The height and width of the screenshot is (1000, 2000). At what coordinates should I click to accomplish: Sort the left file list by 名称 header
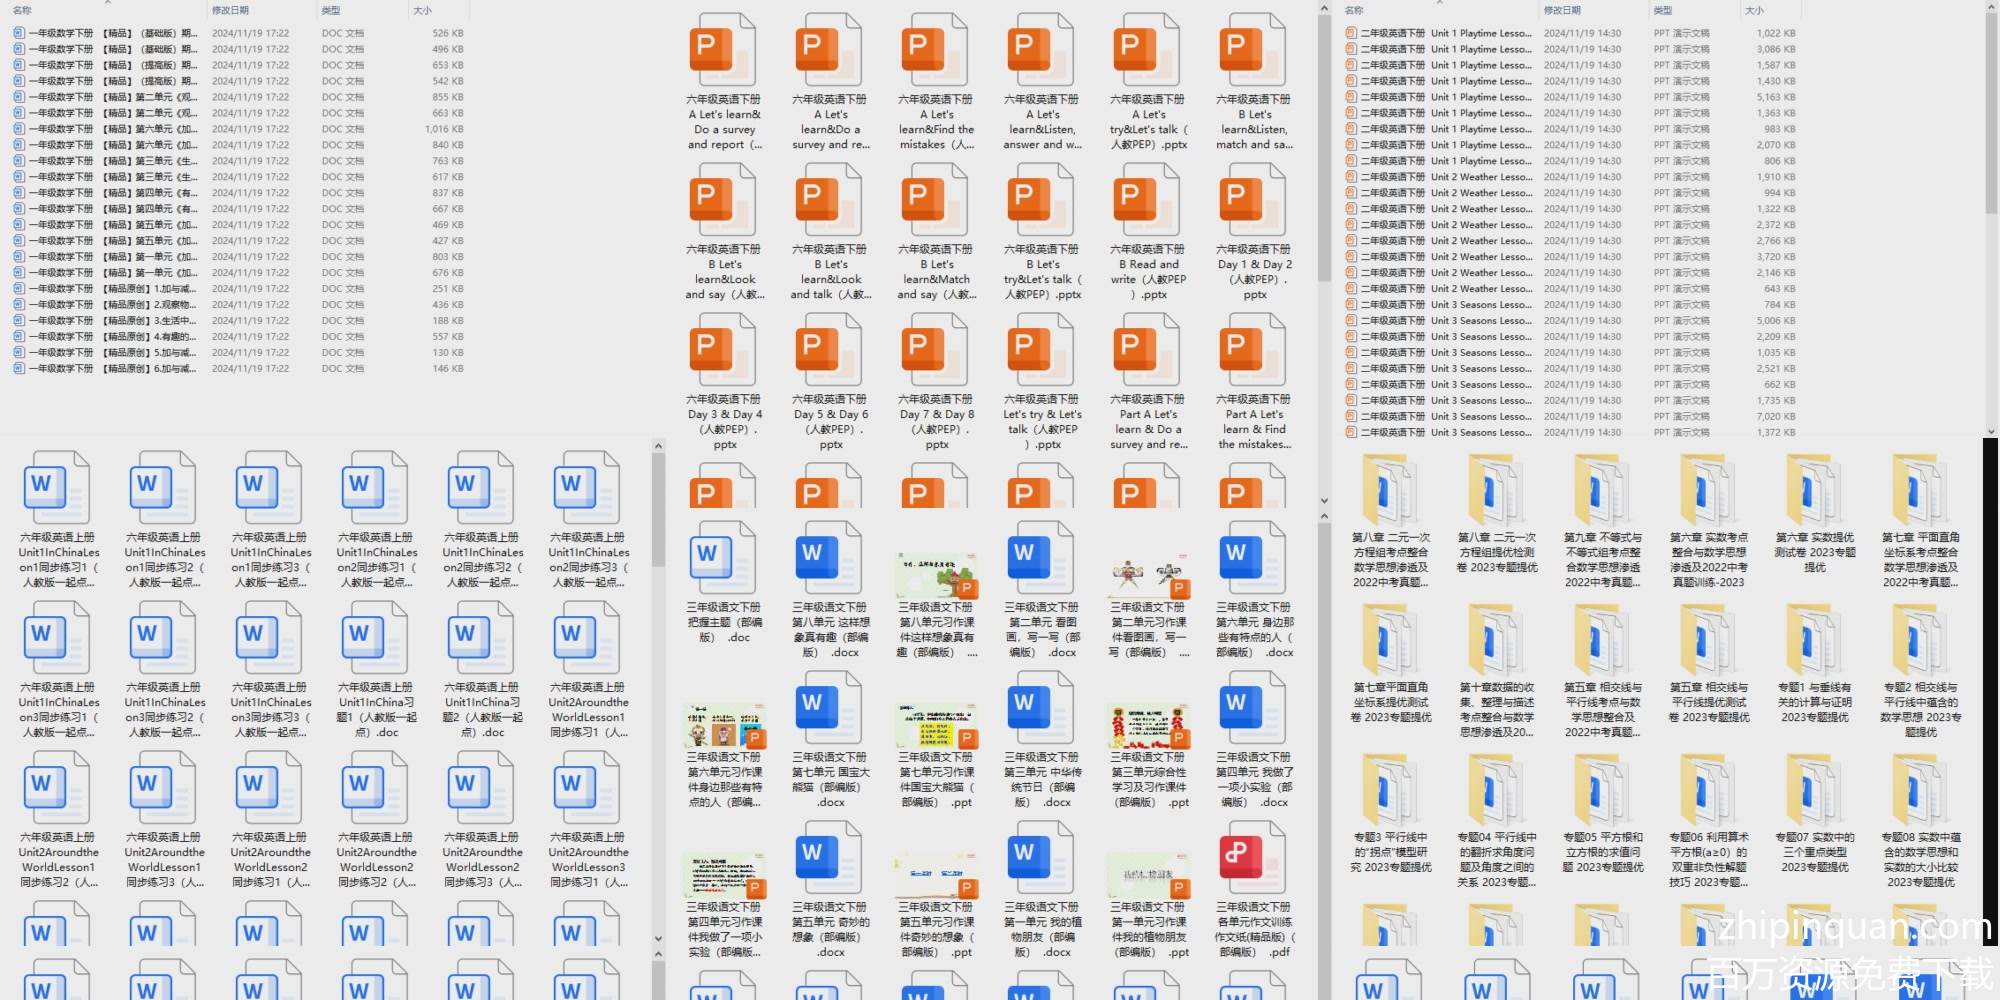coord(22,10)
